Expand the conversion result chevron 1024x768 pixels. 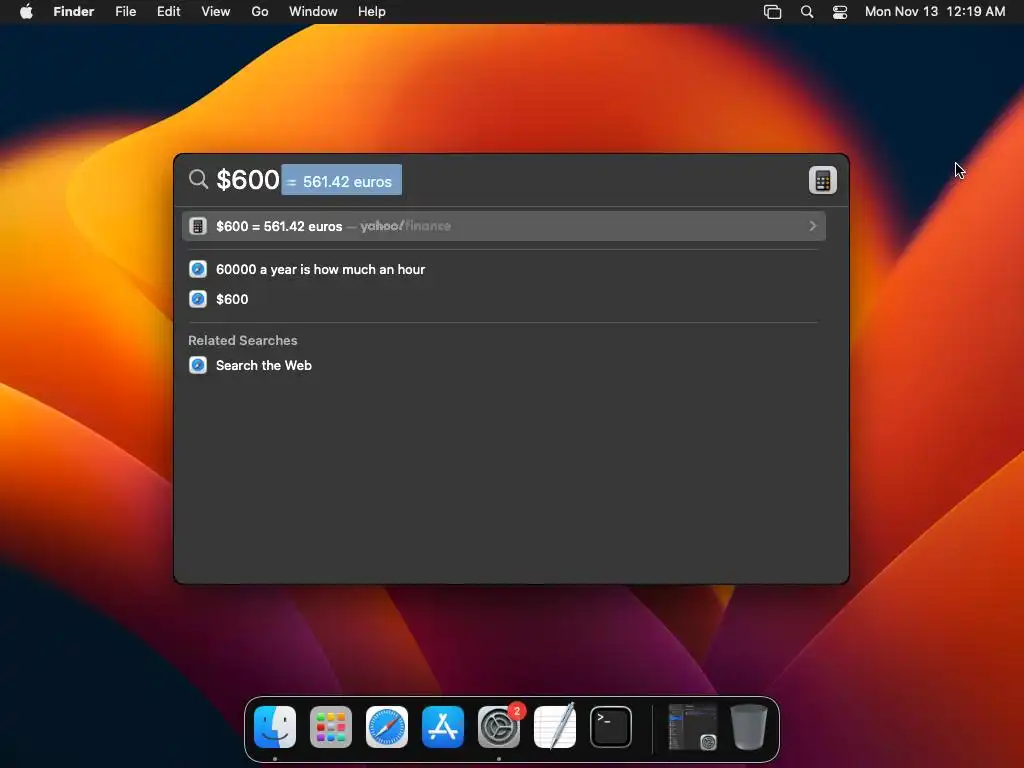click(x=812, y=226)
